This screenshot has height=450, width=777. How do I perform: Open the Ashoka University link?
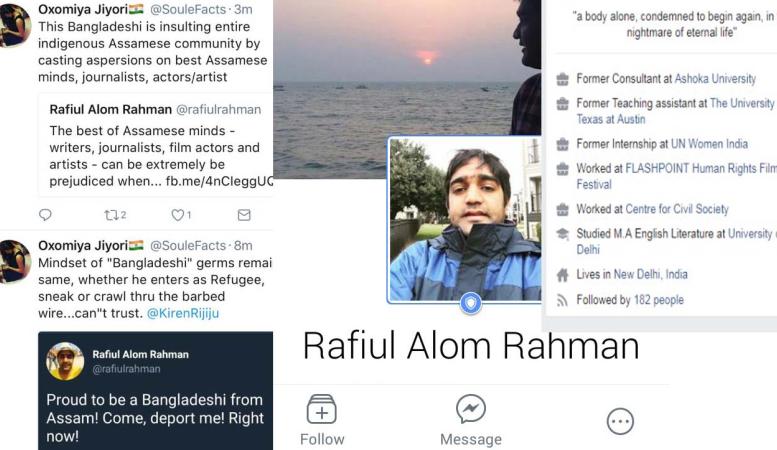[715, 79]
